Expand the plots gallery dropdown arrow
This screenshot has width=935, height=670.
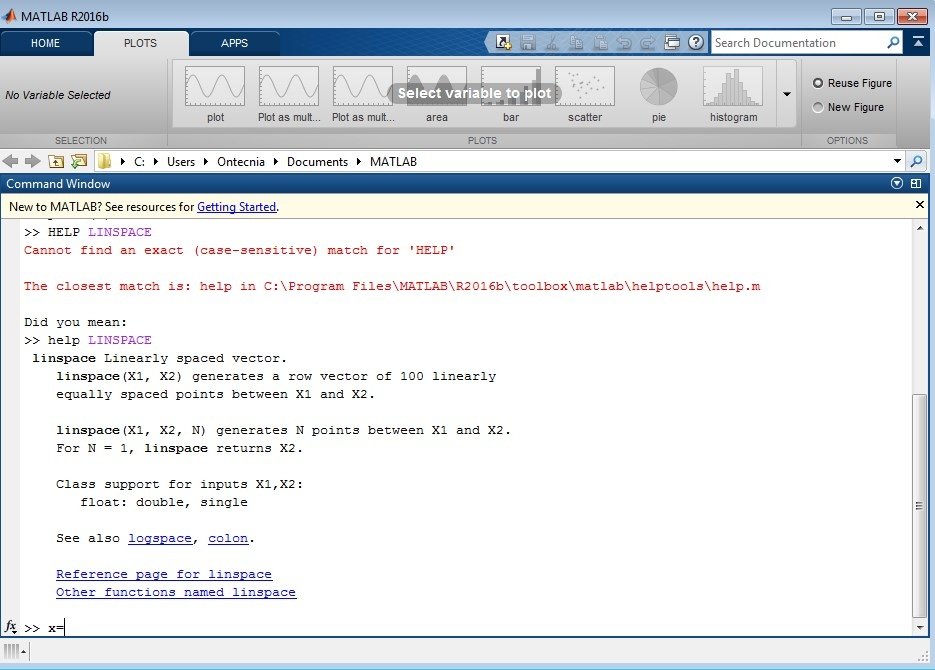[787, 94]
